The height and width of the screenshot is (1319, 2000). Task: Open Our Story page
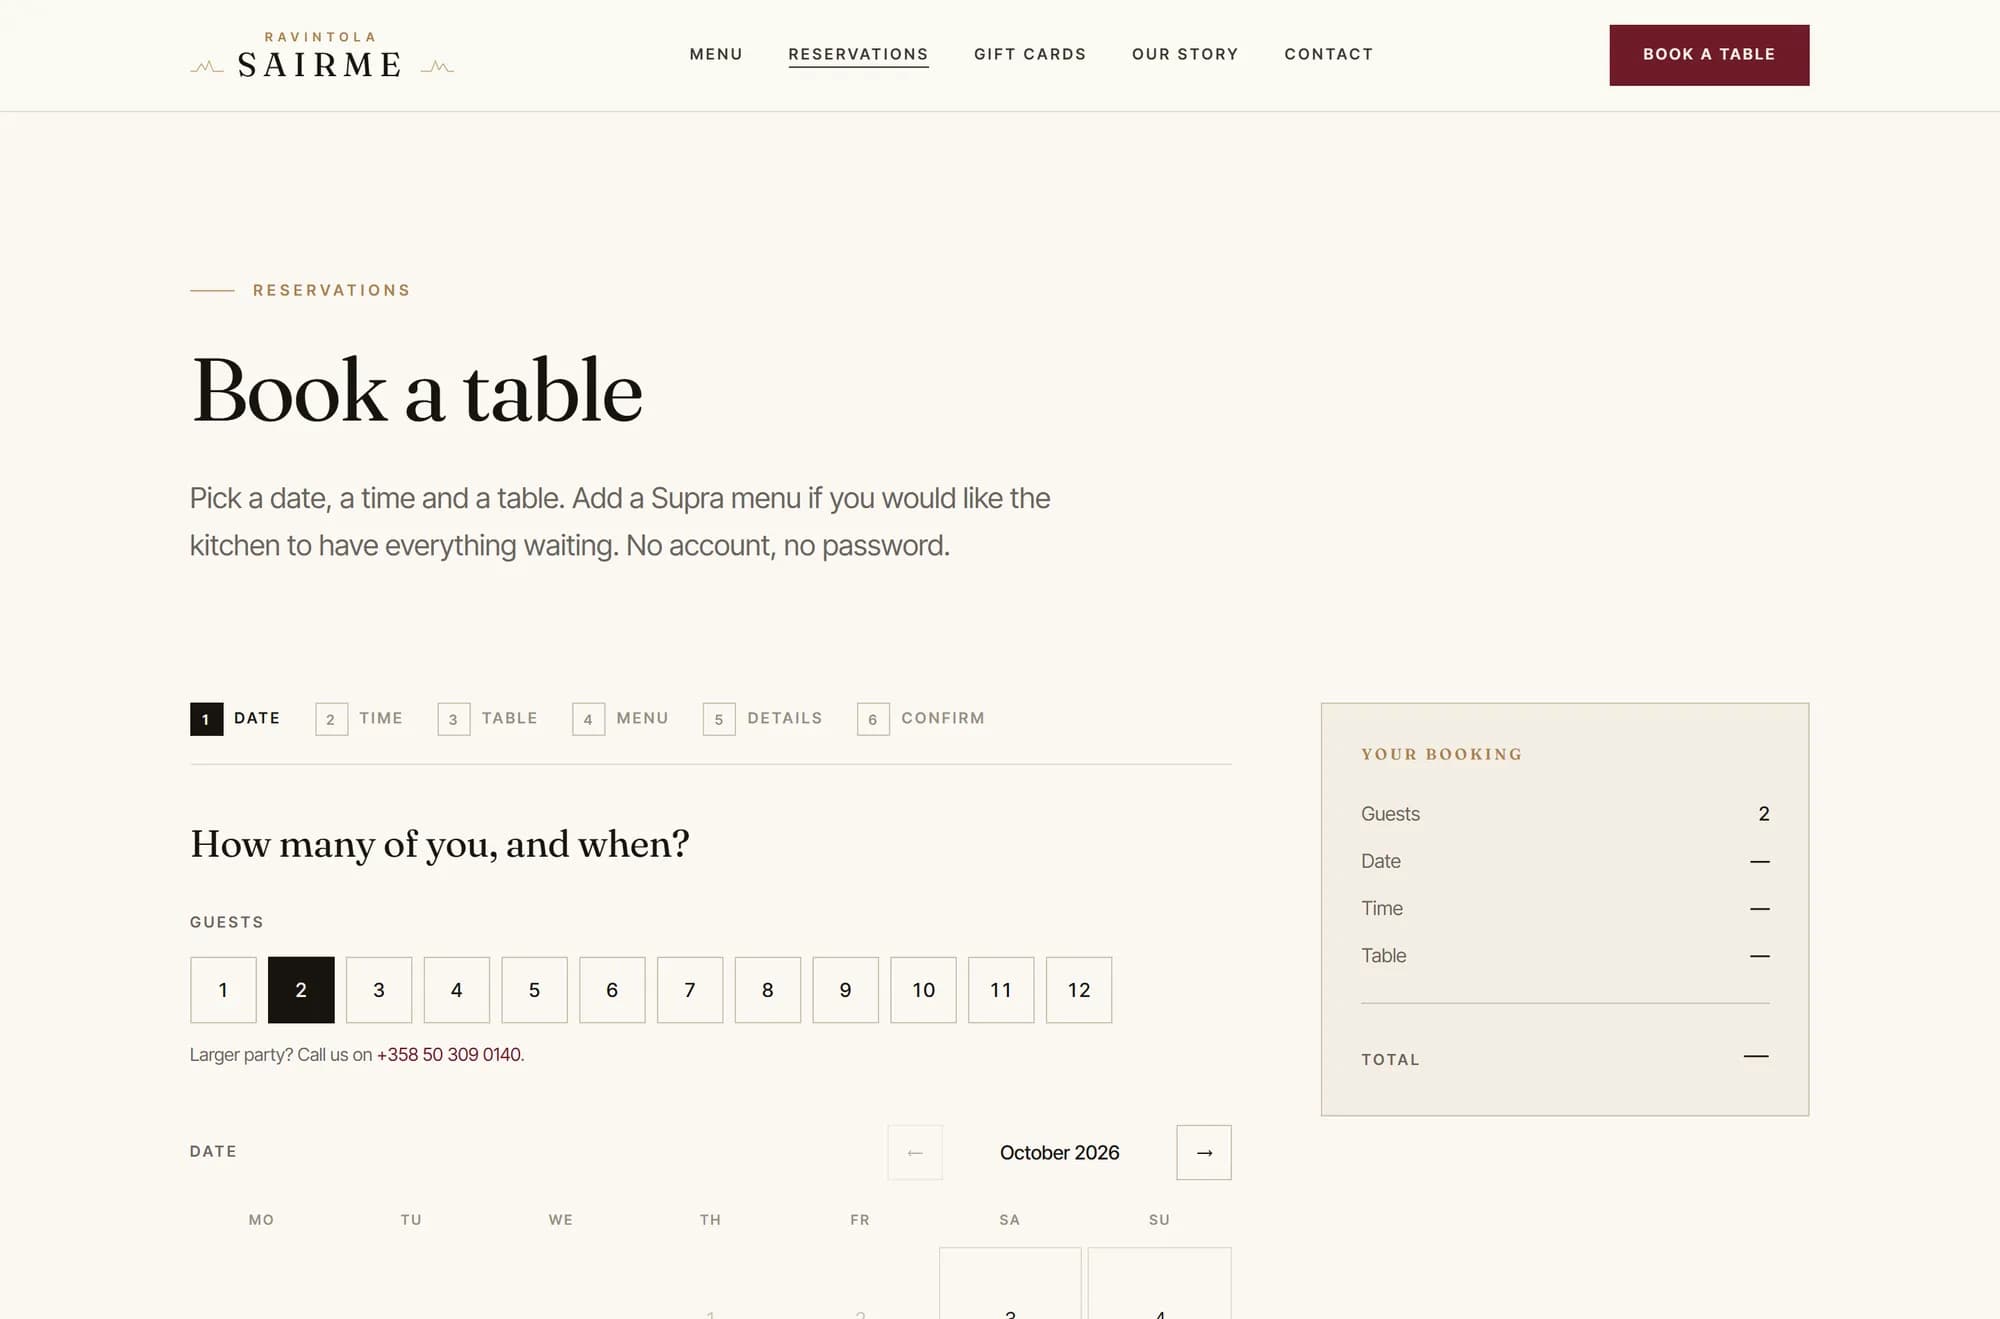click(x=1185, y=54)
